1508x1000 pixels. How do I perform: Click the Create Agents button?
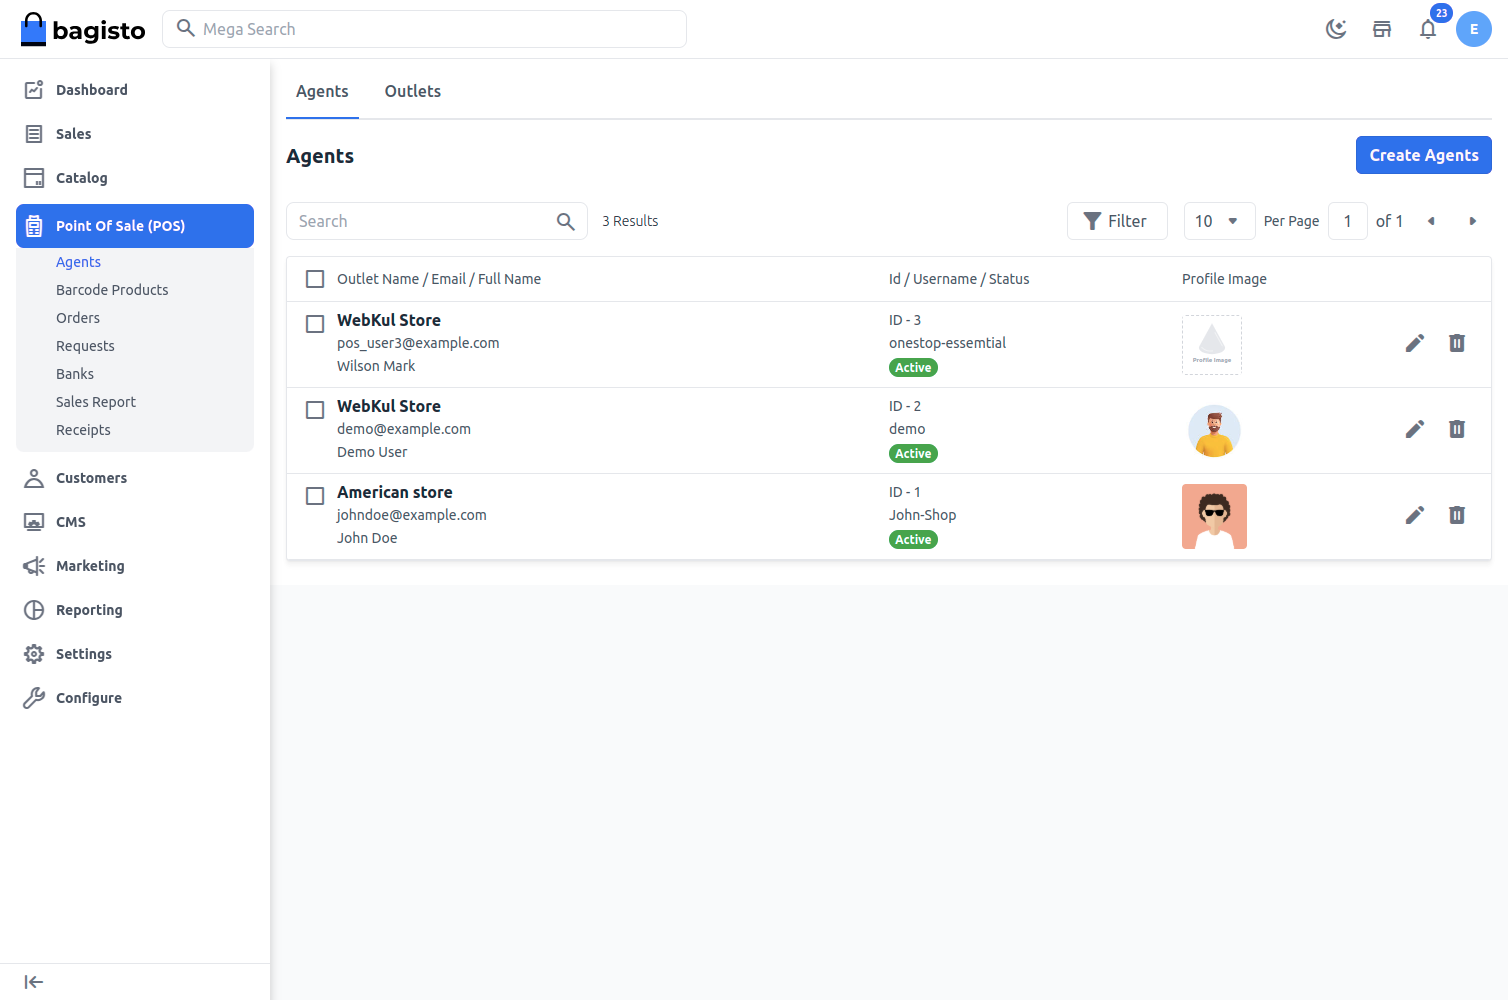pyautogui.click(x=1423, y=155)
